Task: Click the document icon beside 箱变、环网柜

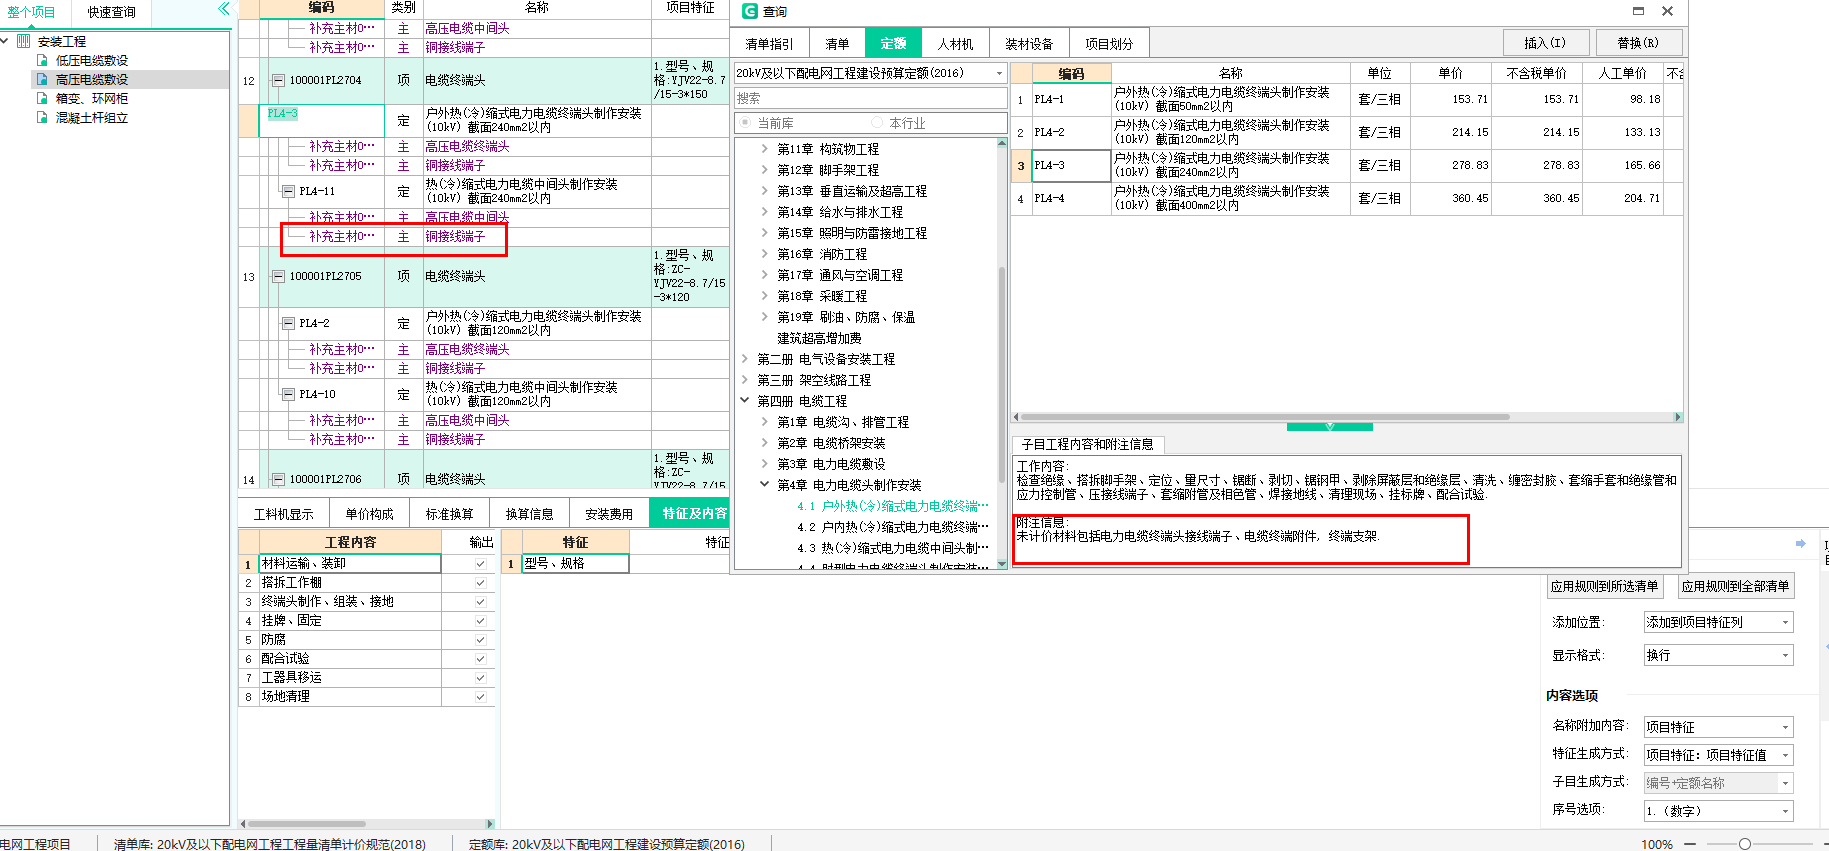Action: pos(42,98)
